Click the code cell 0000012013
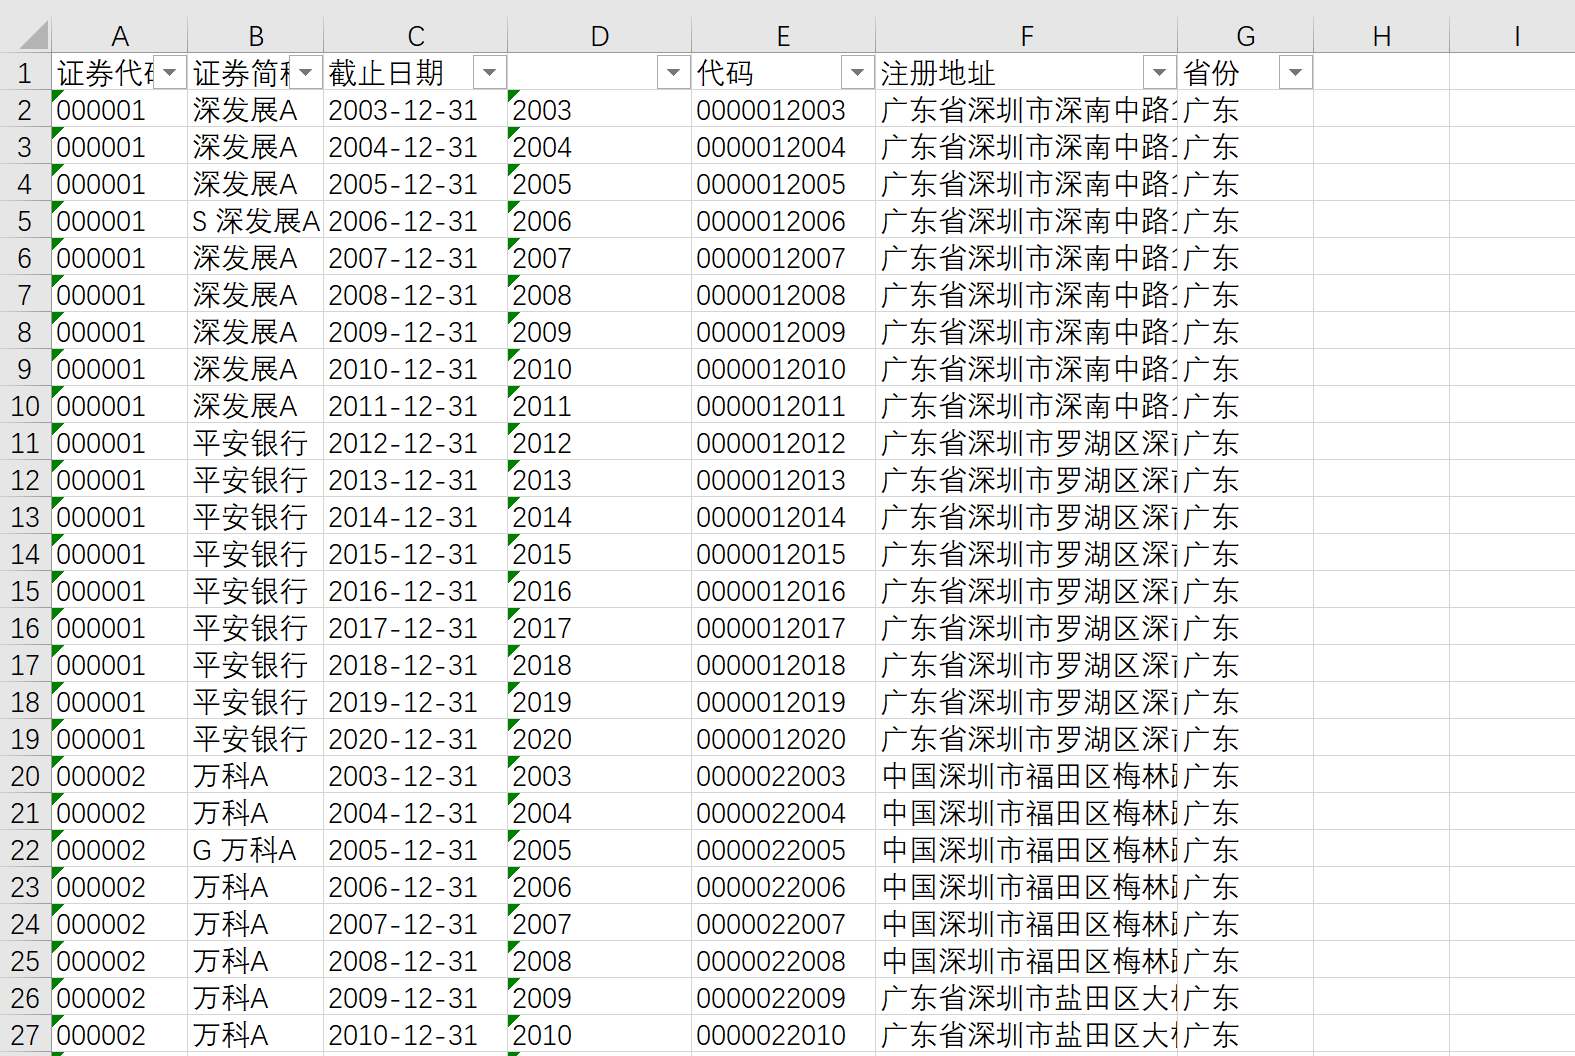Image resolution: width=1575 pixels, height=1056 pixels. [x=784, y=480]
